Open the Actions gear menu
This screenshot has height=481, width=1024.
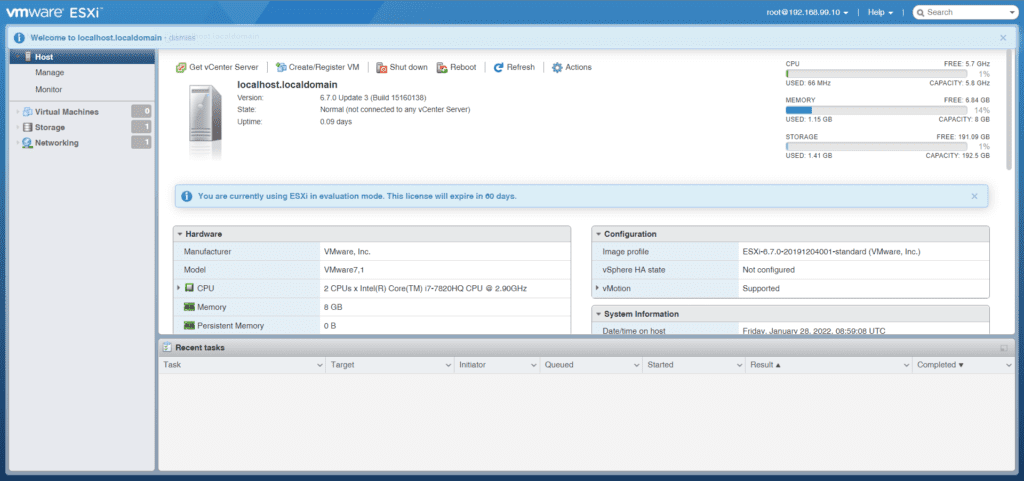[x=571, y=67]
